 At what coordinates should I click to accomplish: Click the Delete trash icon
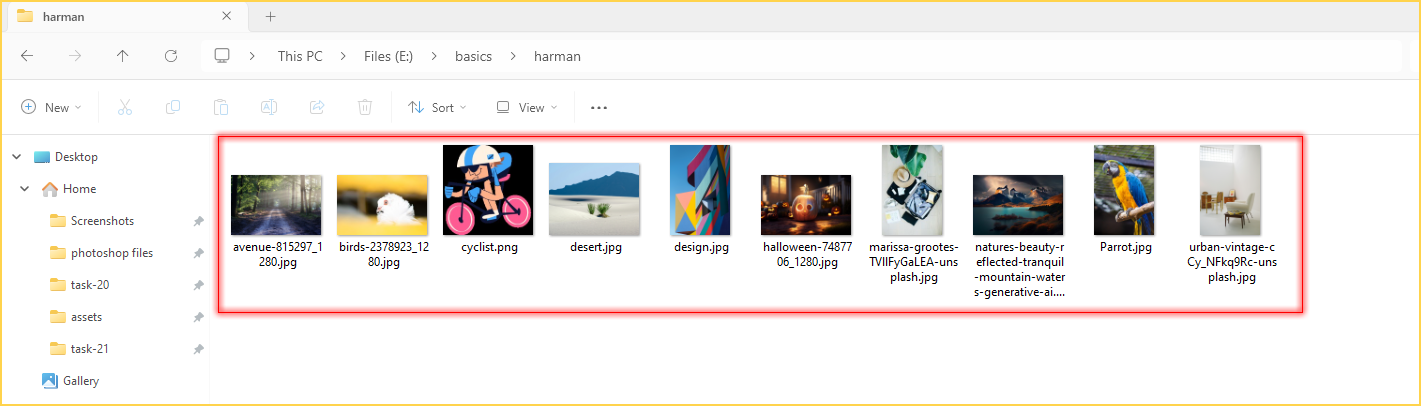coord(366,107)
